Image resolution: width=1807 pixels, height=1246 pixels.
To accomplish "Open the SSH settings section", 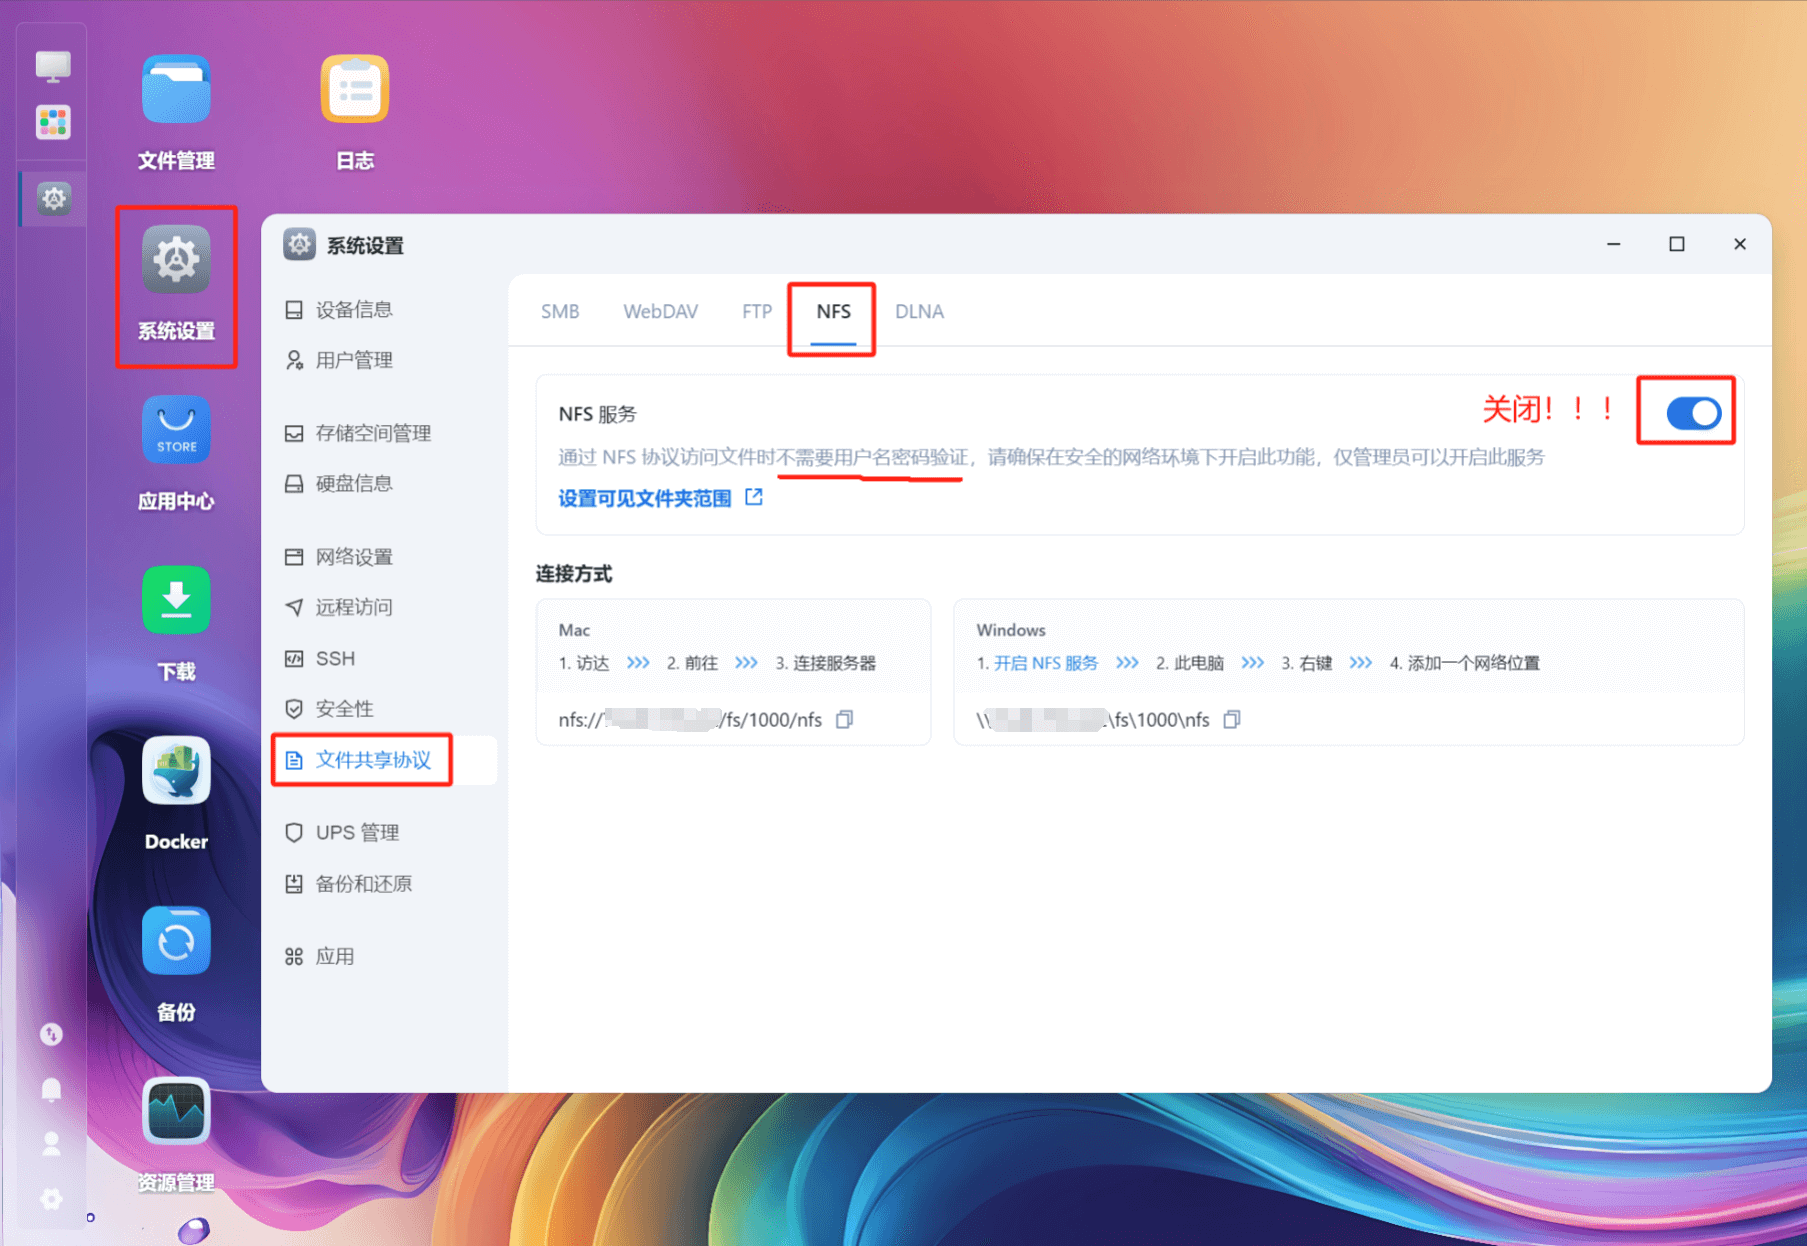I will coord(334,658).
